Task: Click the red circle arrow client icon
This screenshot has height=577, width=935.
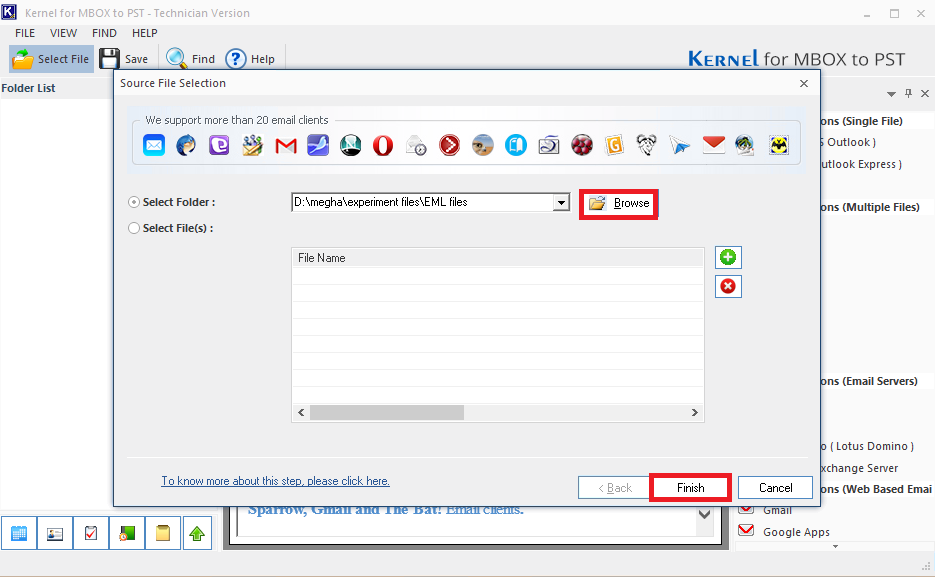Action: coord(450,145)
